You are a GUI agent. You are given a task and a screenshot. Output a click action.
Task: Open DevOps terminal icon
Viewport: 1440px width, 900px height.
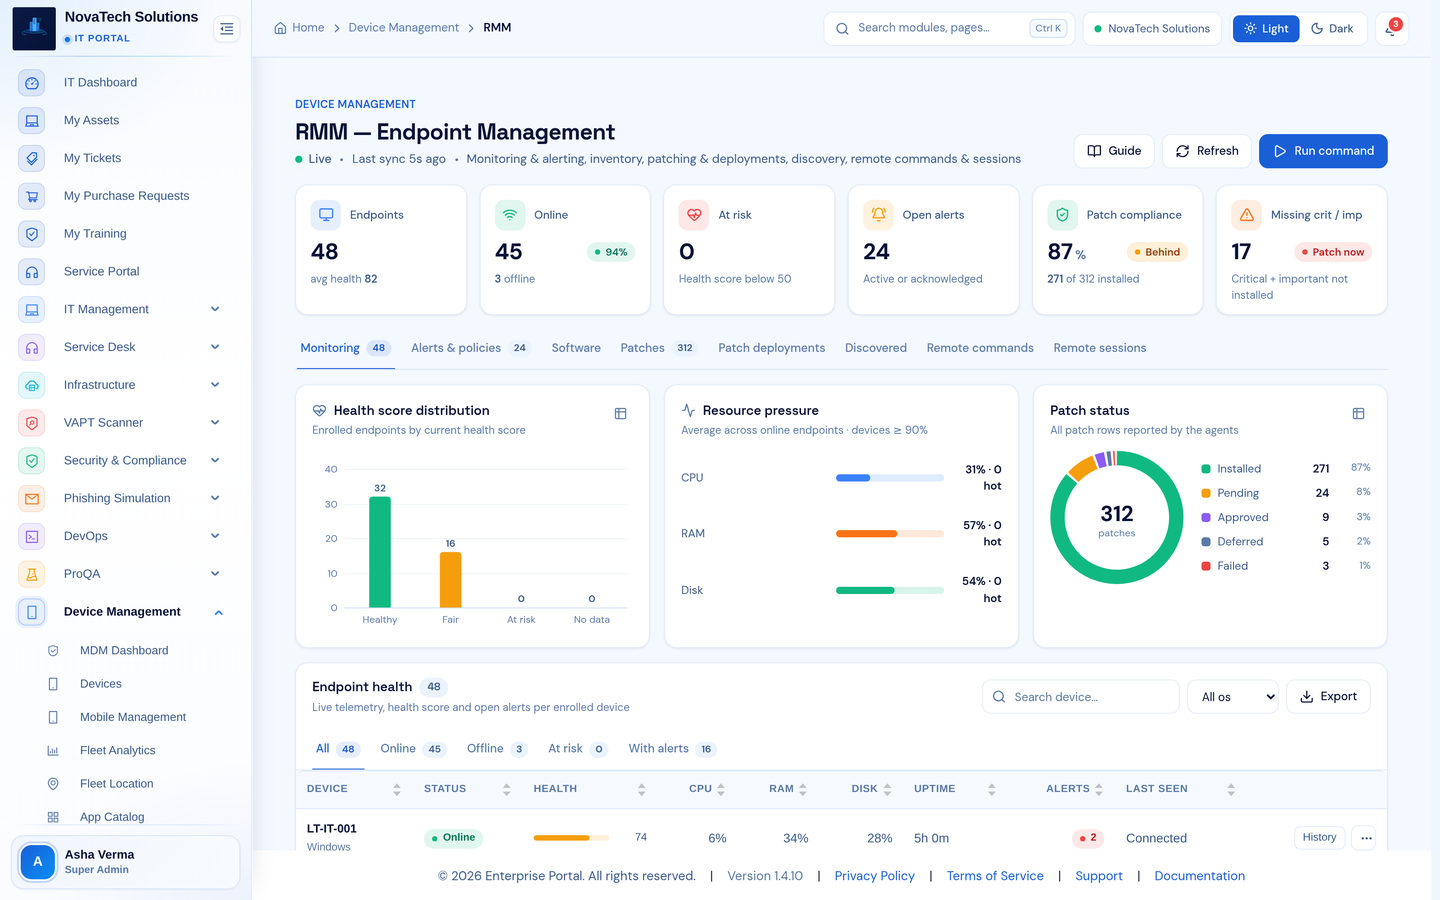32,537
